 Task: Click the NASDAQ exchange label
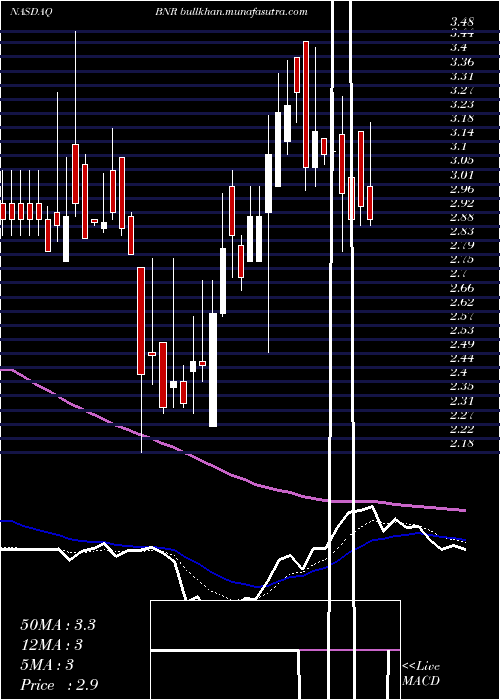(x=30, y=12)
